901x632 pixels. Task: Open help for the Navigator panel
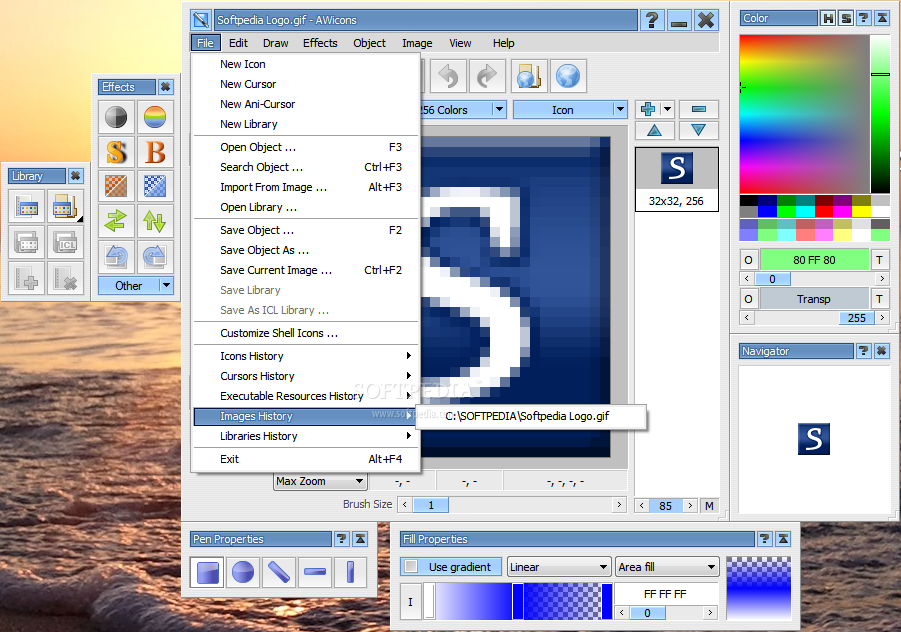pyautogui.click(x=863, y=350)
